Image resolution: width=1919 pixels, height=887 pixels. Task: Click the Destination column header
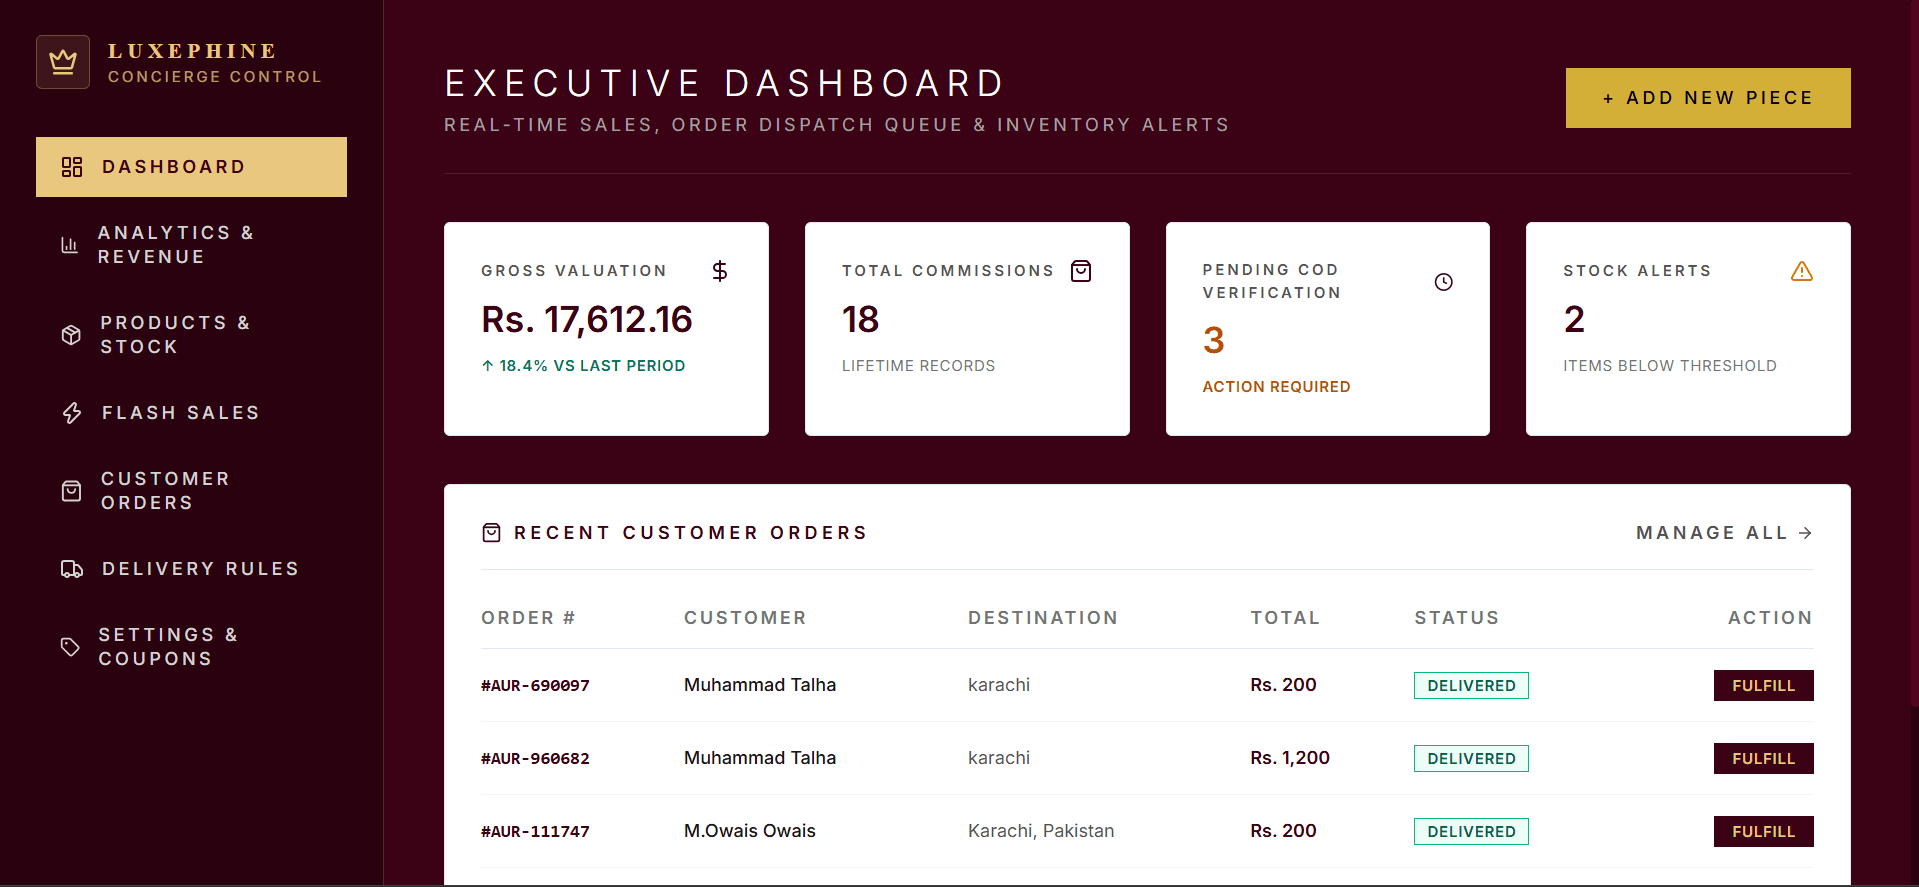tap(1043, 618)
